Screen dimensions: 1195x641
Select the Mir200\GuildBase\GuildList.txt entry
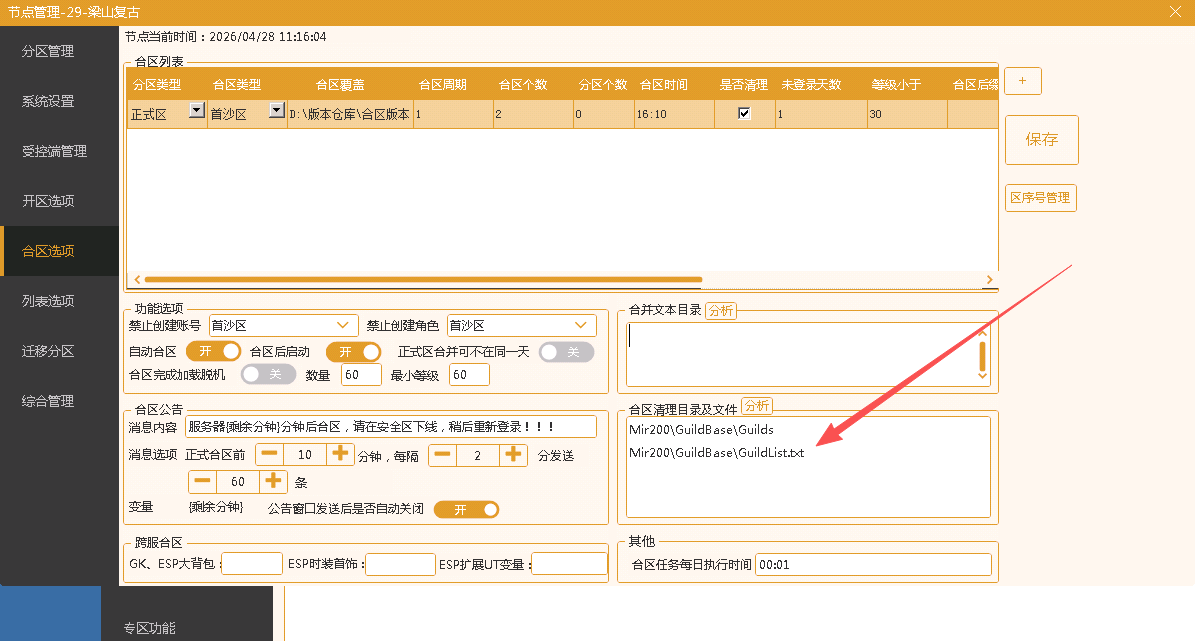pos(716,453)
